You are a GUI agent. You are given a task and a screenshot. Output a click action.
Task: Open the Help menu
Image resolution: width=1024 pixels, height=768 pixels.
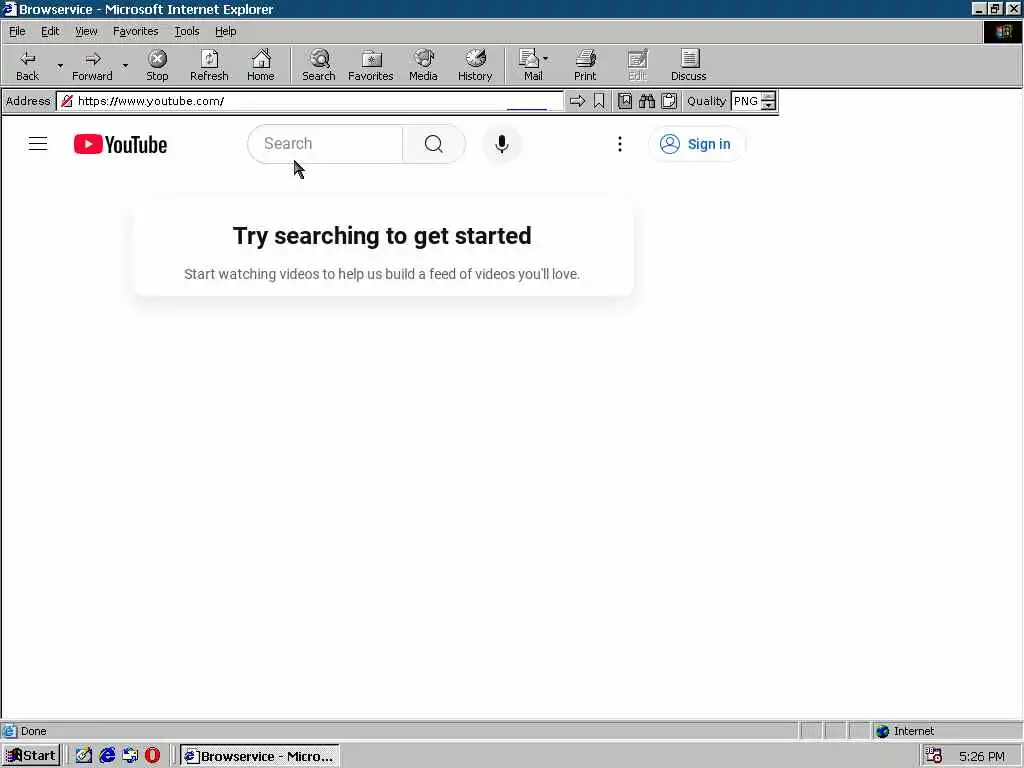pos(225,31)
